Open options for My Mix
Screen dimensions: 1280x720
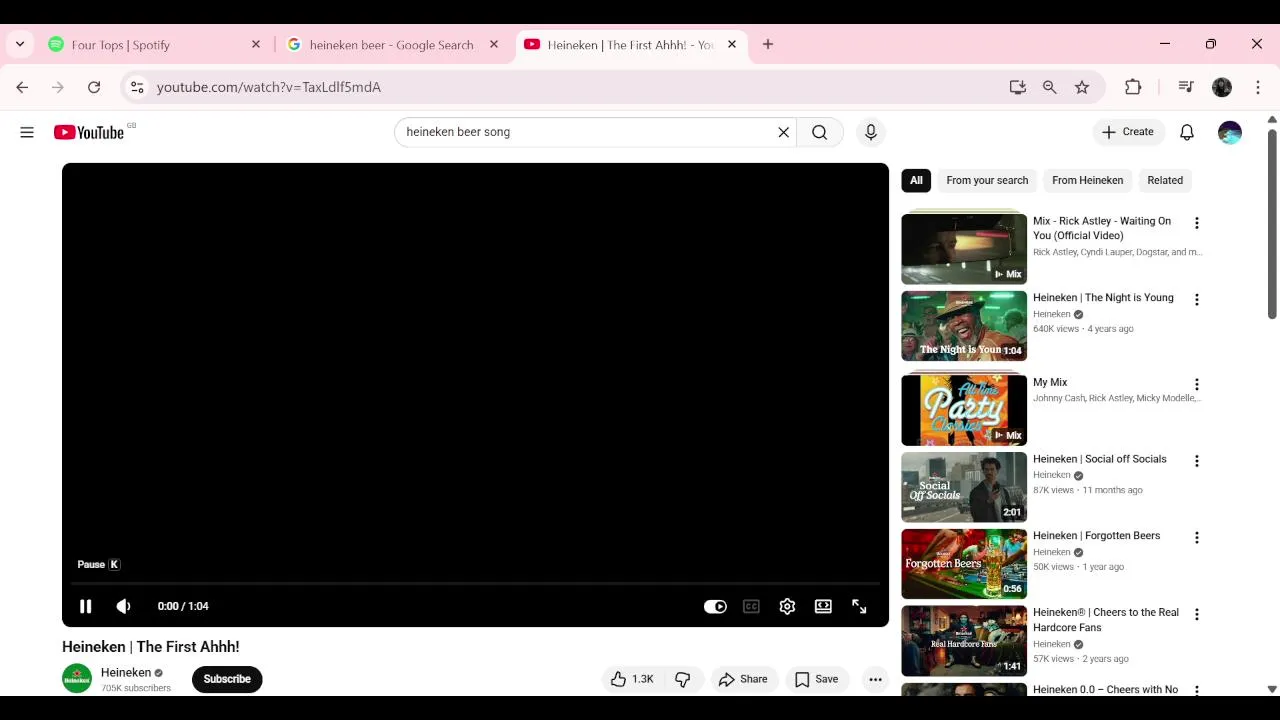click(1196, 385)
